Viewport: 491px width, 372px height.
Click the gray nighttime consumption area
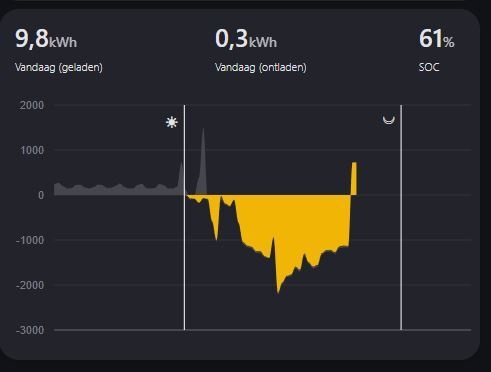[118, 189]
